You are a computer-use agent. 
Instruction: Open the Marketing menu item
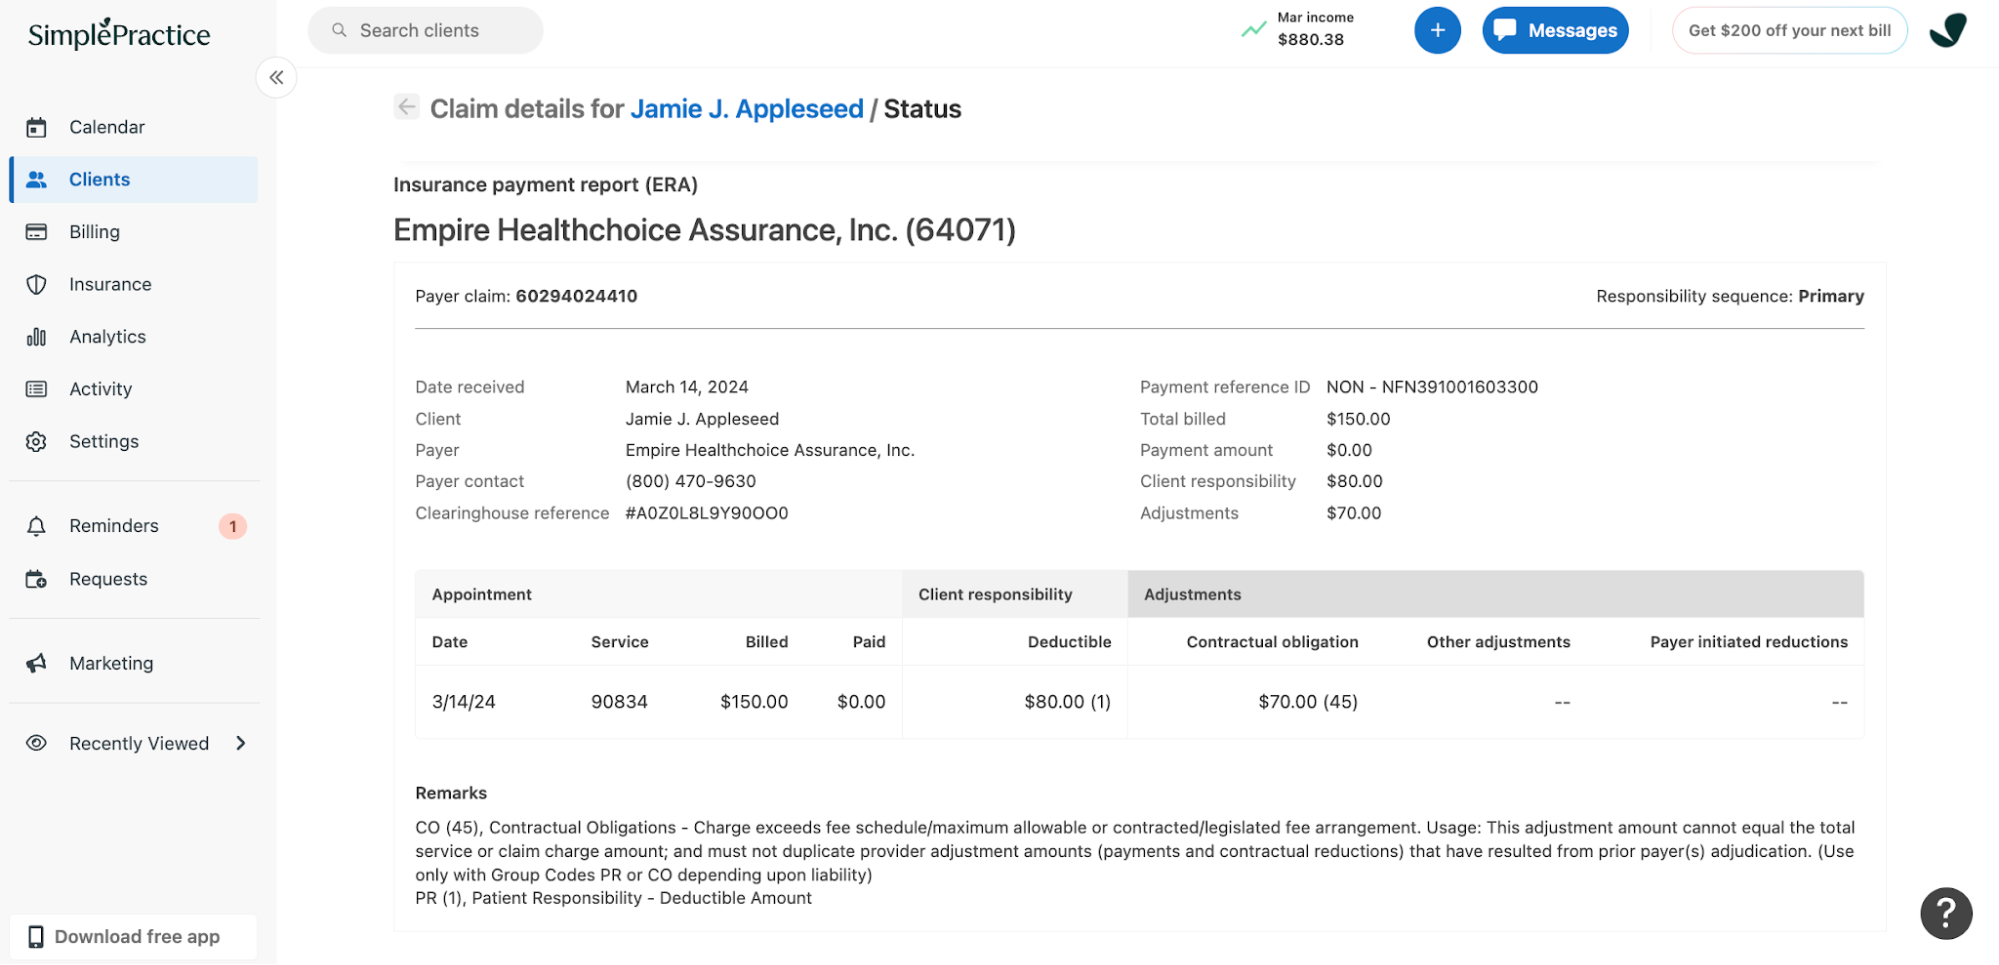(134, 663)
